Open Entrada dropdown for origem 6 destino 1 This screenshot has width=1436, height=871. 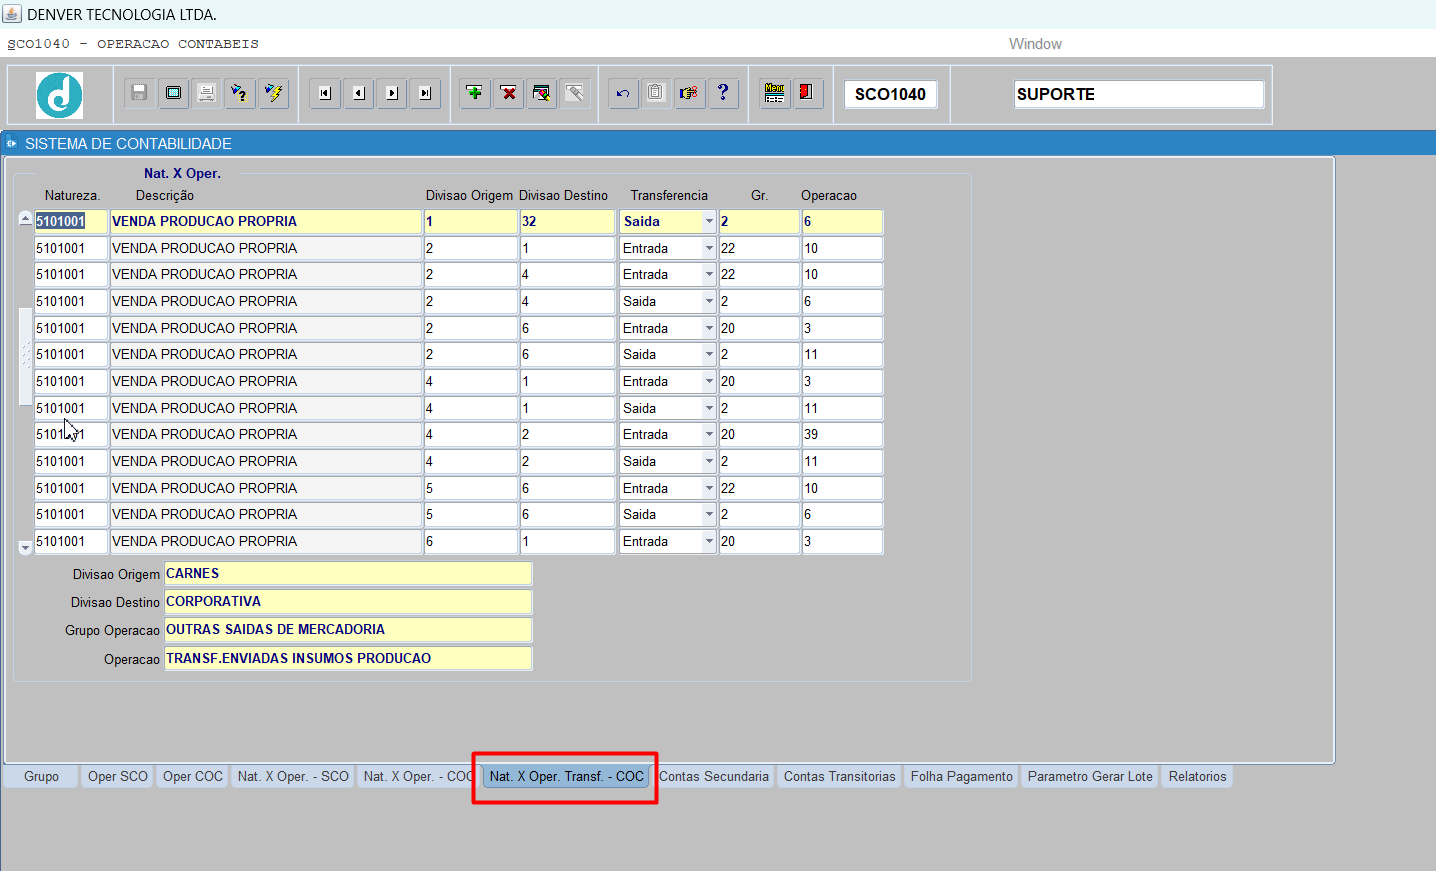coord(709,541)
